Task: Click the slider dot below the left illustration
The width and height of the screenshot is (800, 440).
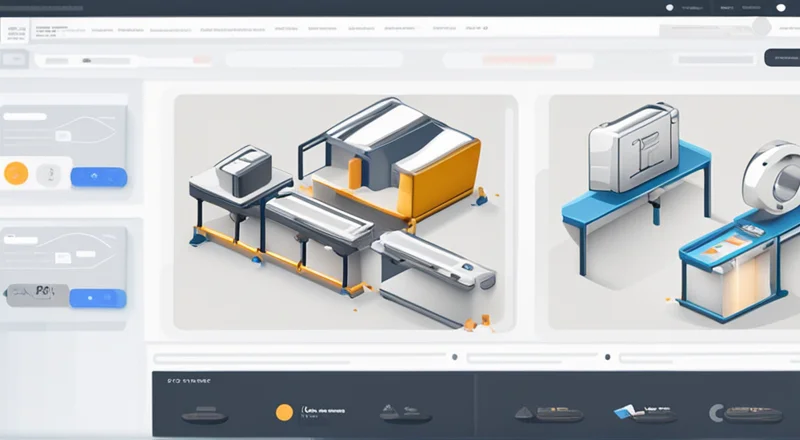Action: pos(455,356)
